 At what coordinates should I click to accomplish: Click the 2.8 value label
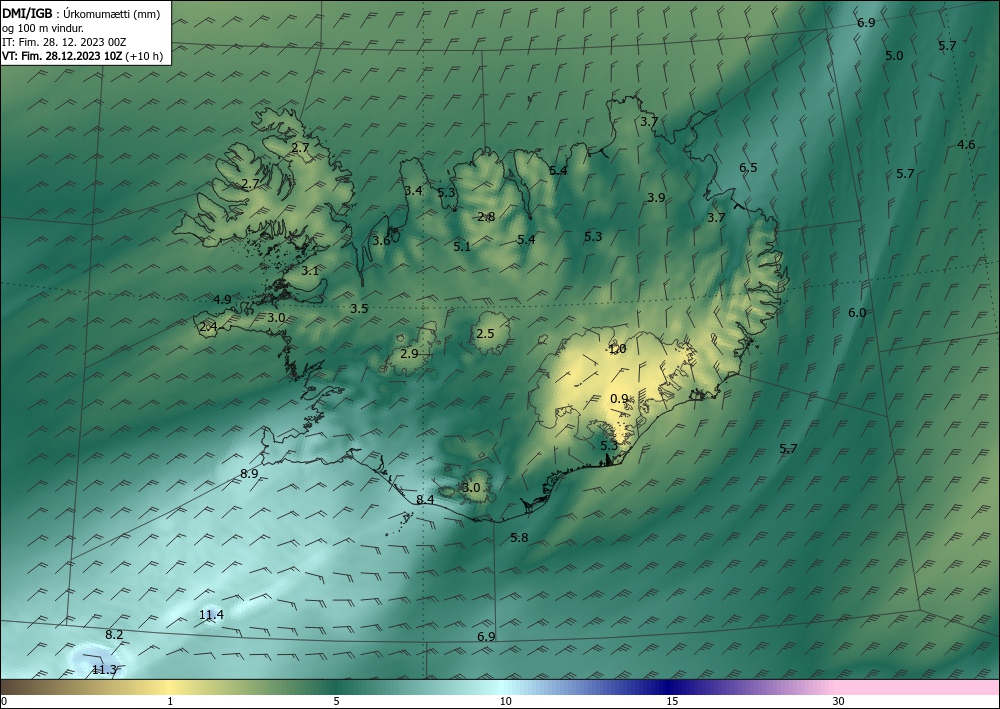click(486, 217)
